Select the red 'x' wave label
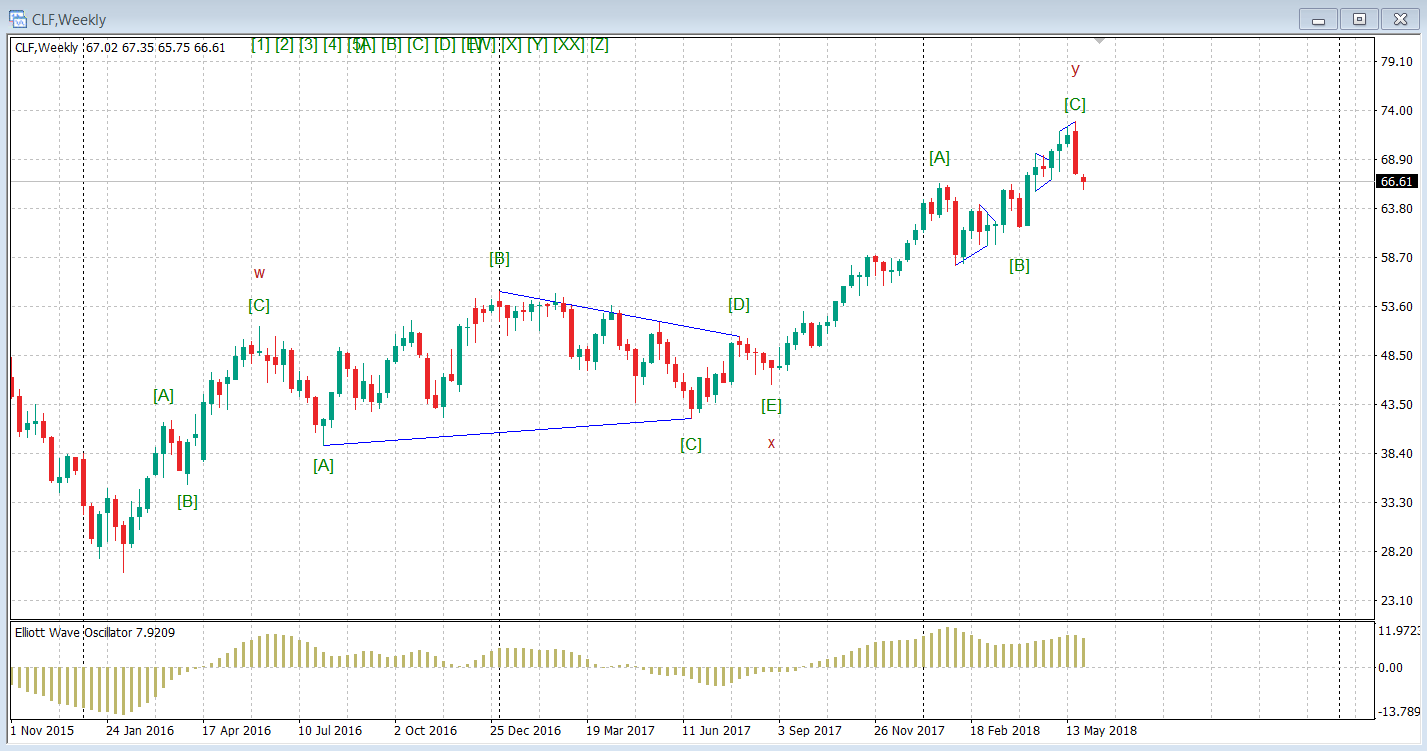The height and width of the screenshot is (751, 1427). tap(771, 443)
